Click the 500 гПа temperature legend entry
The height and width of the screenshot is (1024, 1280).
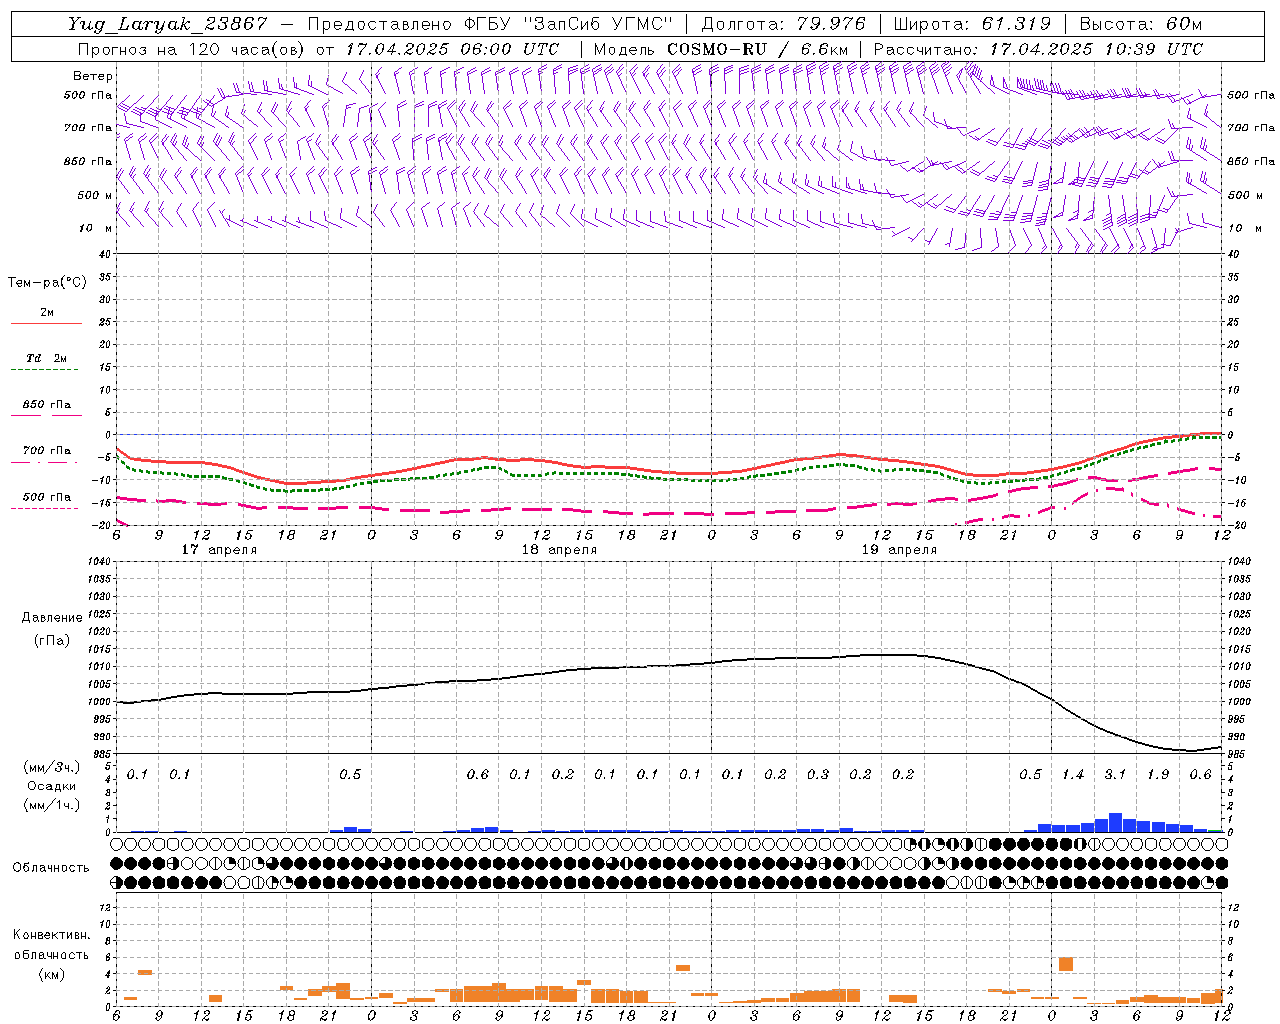coord(46,497)
